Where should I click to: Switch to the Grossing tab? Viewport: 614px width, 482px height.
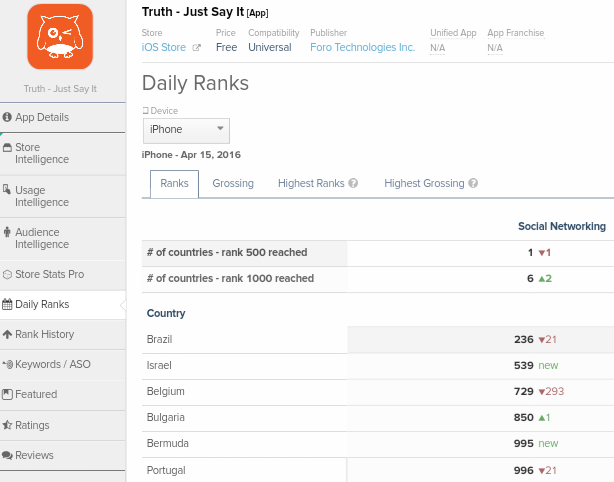233,183
